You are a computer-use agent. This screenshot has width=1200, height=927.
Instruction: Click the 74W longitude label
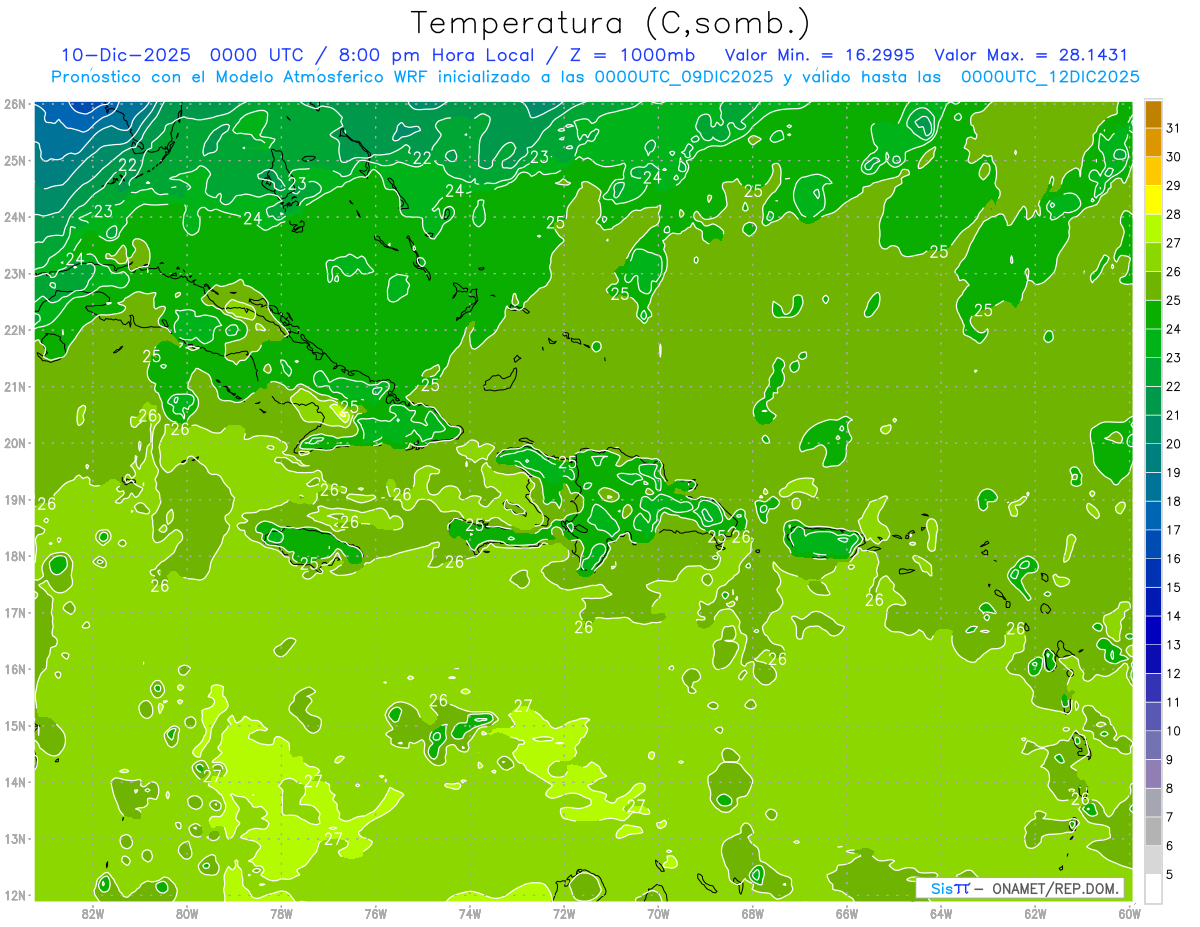[470, 914]
